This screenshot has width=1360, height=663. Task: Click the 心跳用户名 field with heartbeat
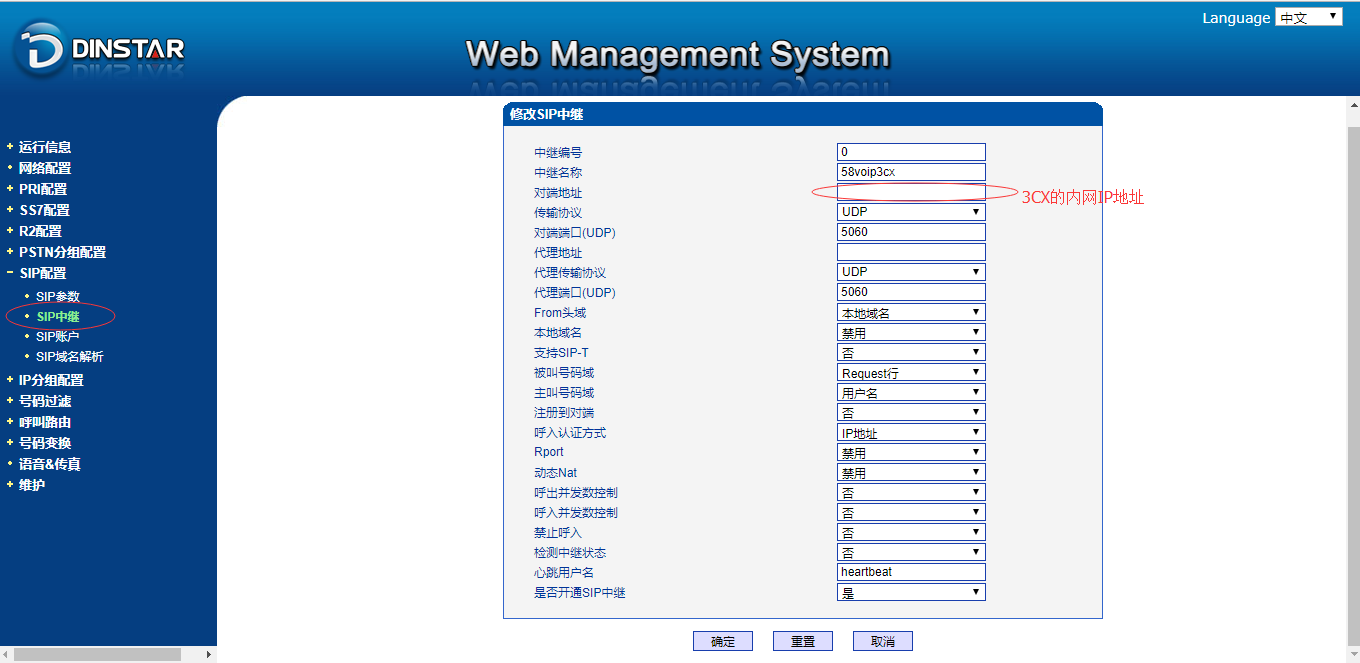pos(911,572)
